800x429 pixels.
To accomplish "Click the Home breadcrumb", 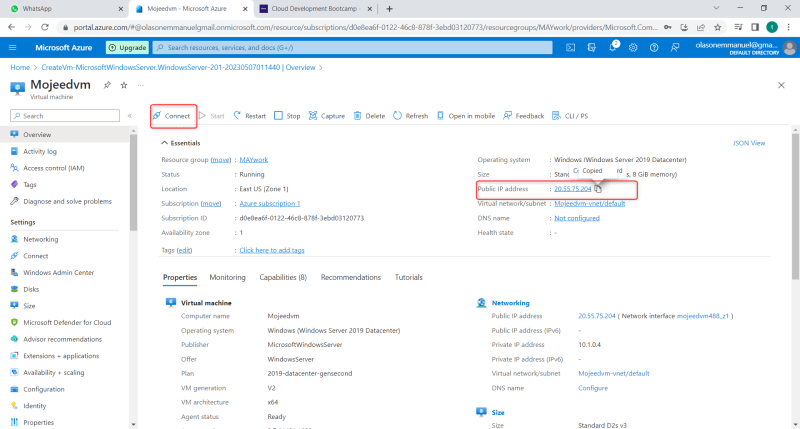I will click(x=20, y=67).
